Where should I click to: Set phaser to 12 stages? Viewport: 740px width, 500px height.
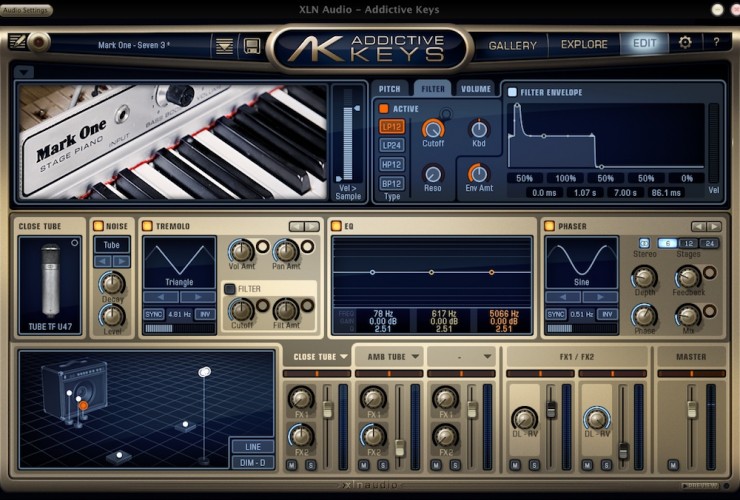[689, 243]
